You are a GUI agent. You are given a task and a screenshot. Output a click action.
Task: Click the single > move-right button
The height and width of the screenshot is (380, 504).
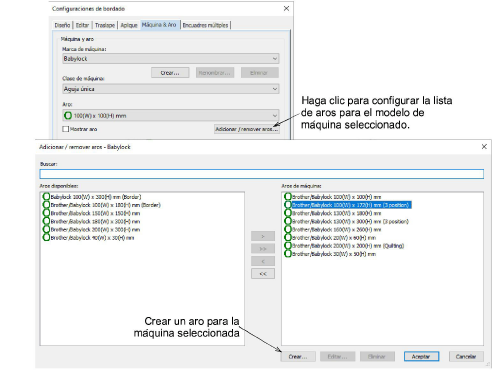[263, 236]
